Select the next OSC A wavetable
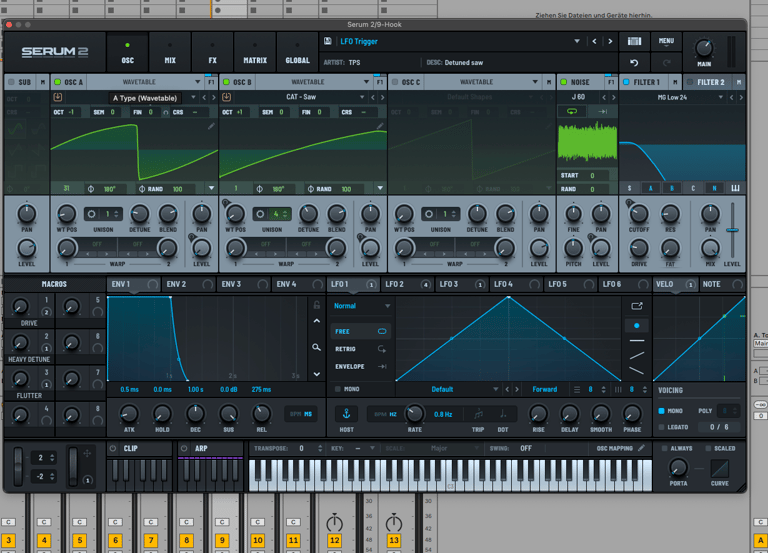The width and height of the screenshot is (768, 553). [x=214, y=97]
